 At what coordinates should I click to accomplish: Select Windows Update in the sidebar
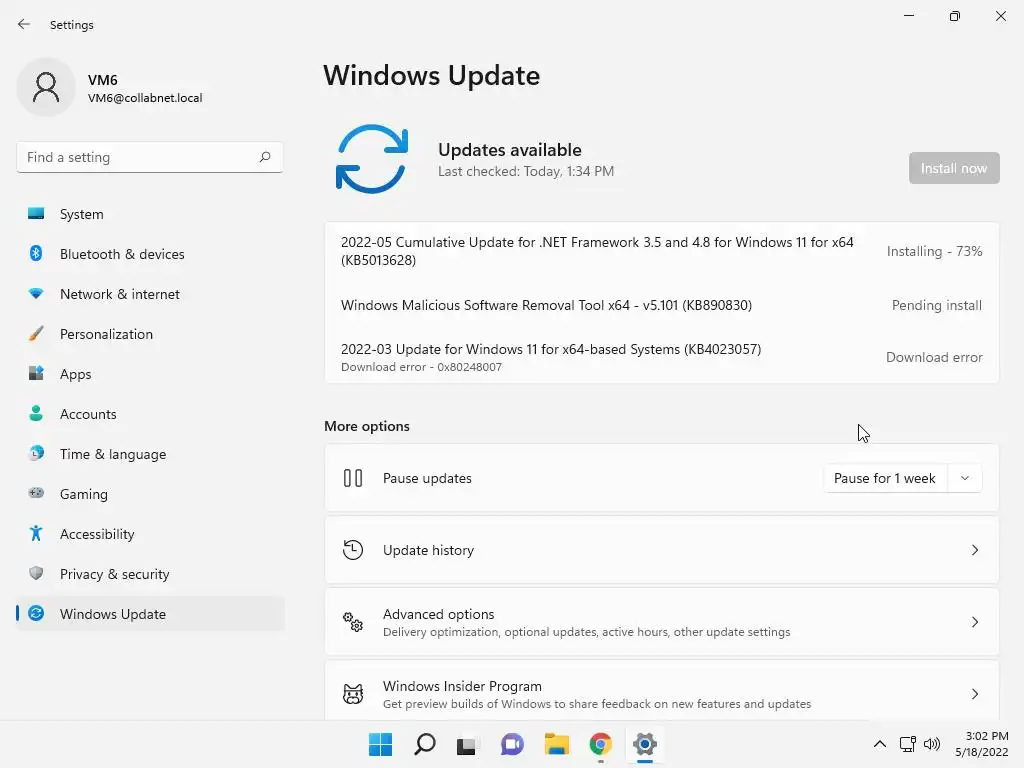click(x=150, y=614)
